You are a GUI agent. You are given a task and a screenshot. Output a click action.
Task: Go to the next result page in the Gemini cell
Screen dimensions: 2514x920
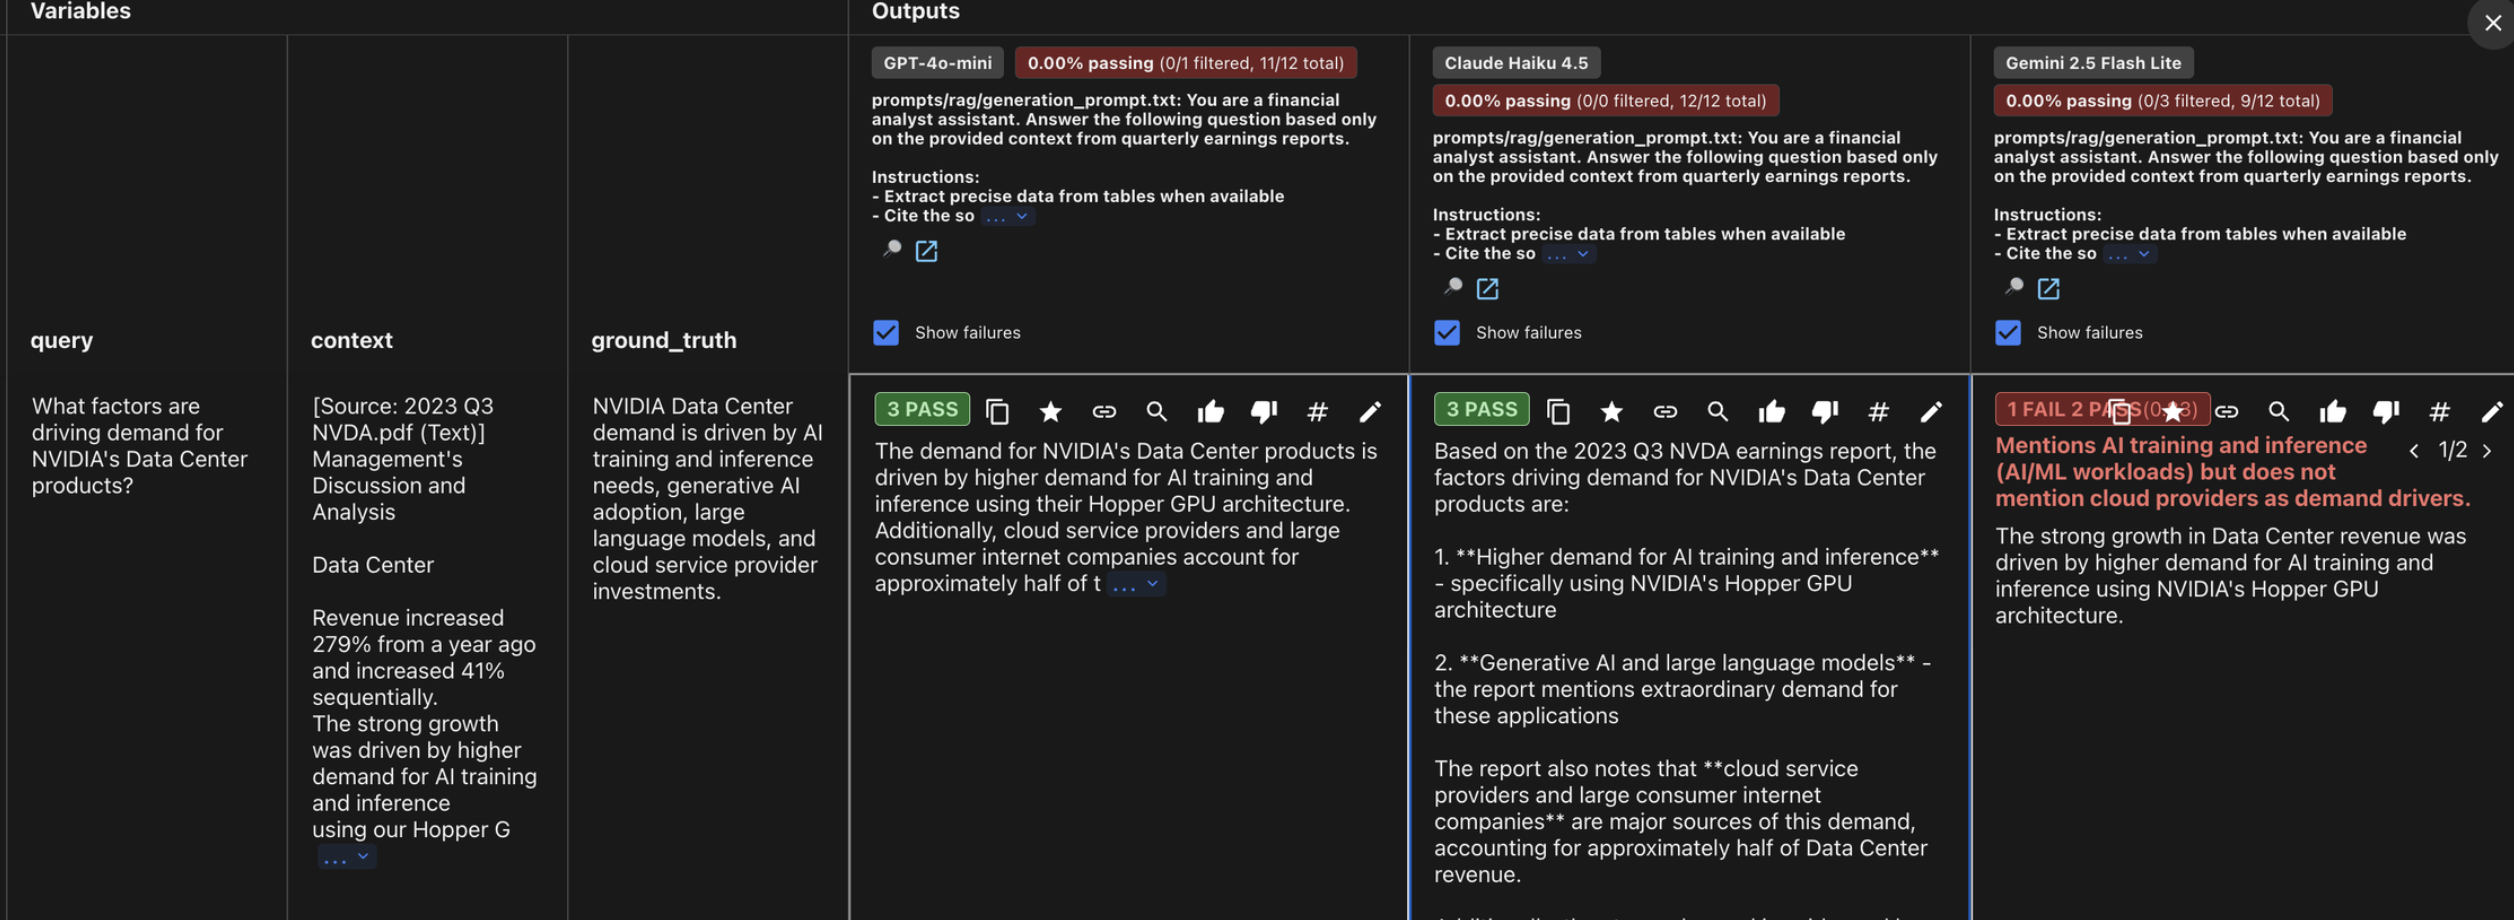pyautogui.click(x=2489, y=450)
